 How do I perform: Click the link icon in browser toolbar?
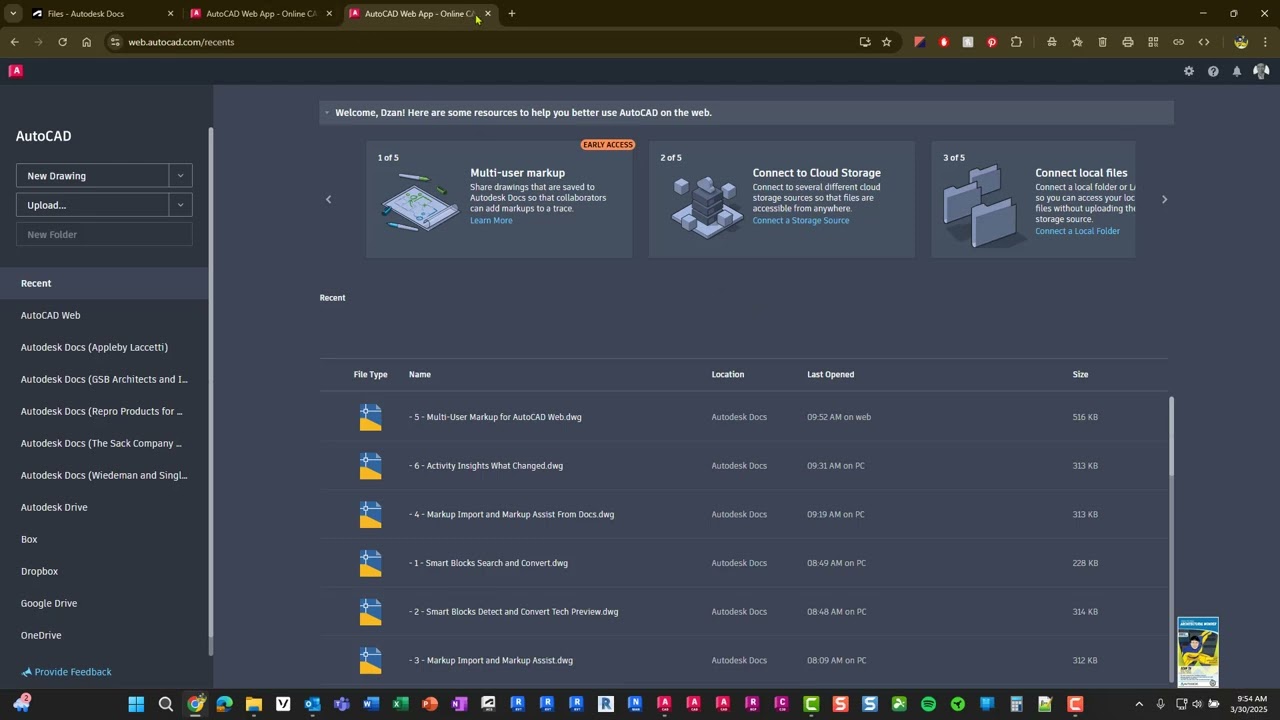pyautogui.click(x=1178, y=42)
